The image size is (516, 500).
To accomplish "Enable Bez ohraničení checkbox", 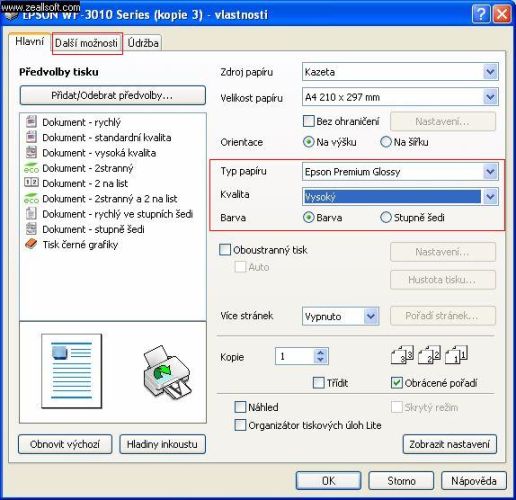I will click(309, 121).
